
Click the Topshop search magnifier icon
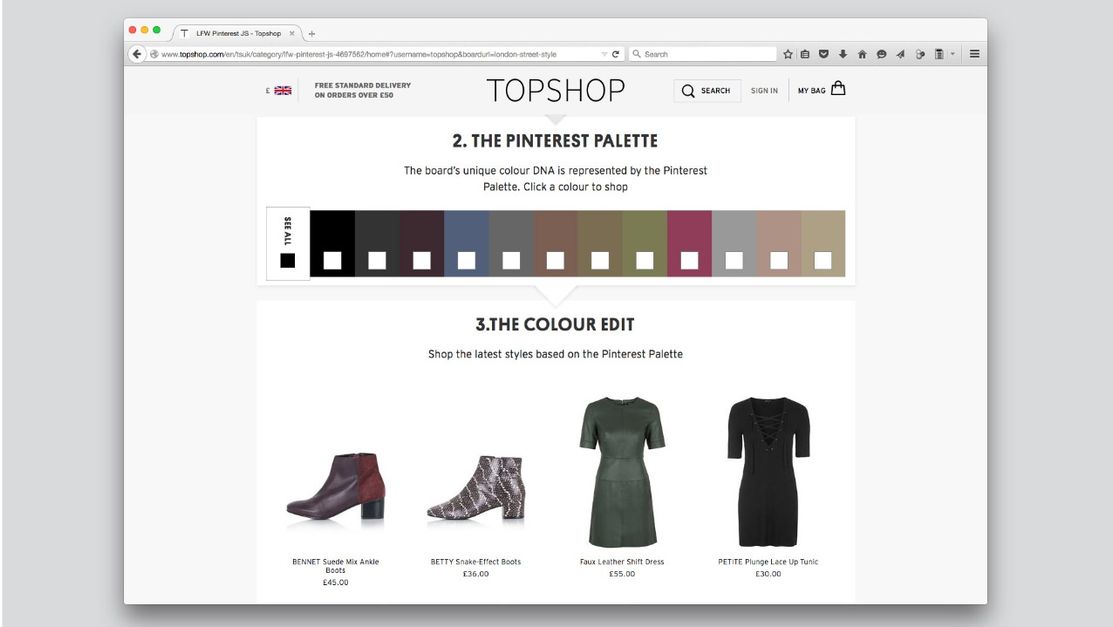point(688,90)
